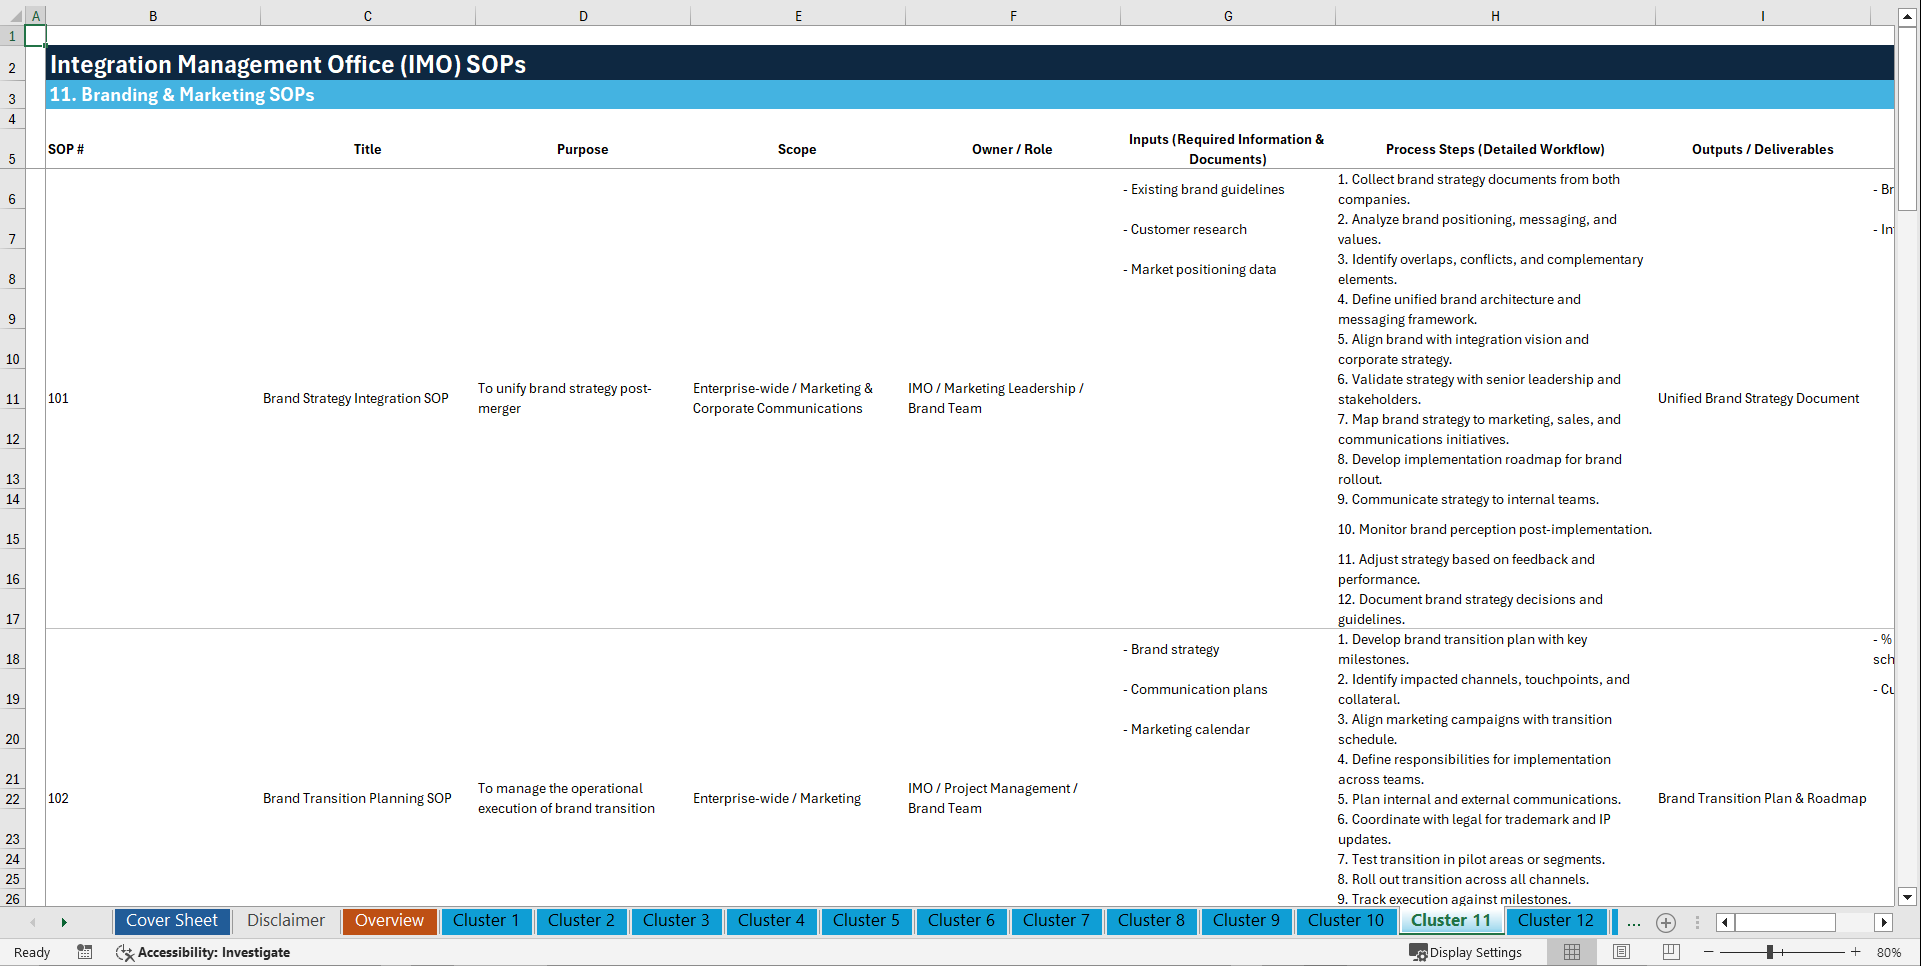Switch to the Cluster 12 tab
This screenshot has width=1921, height=966.
1556,921
